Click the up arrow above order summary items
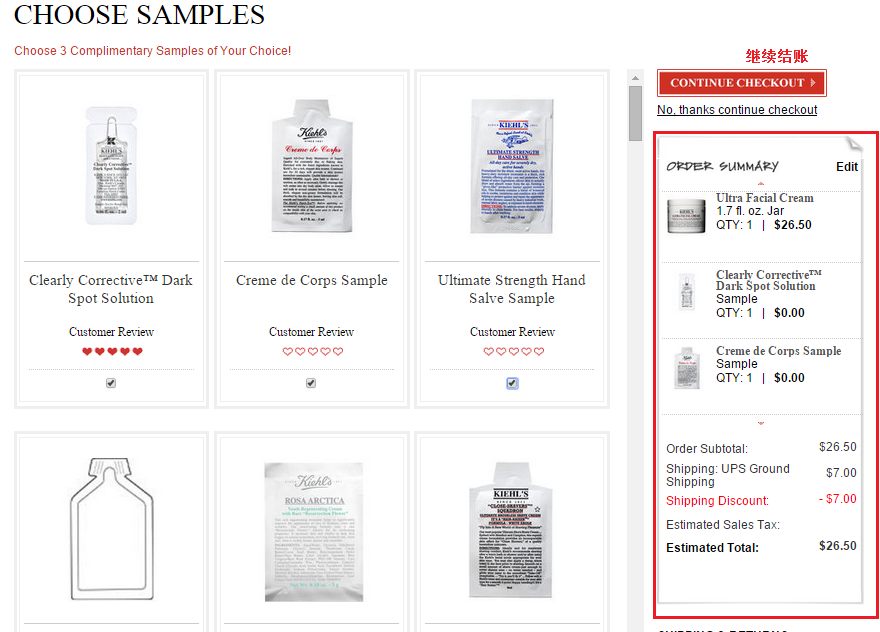 [x=761, y=184]
